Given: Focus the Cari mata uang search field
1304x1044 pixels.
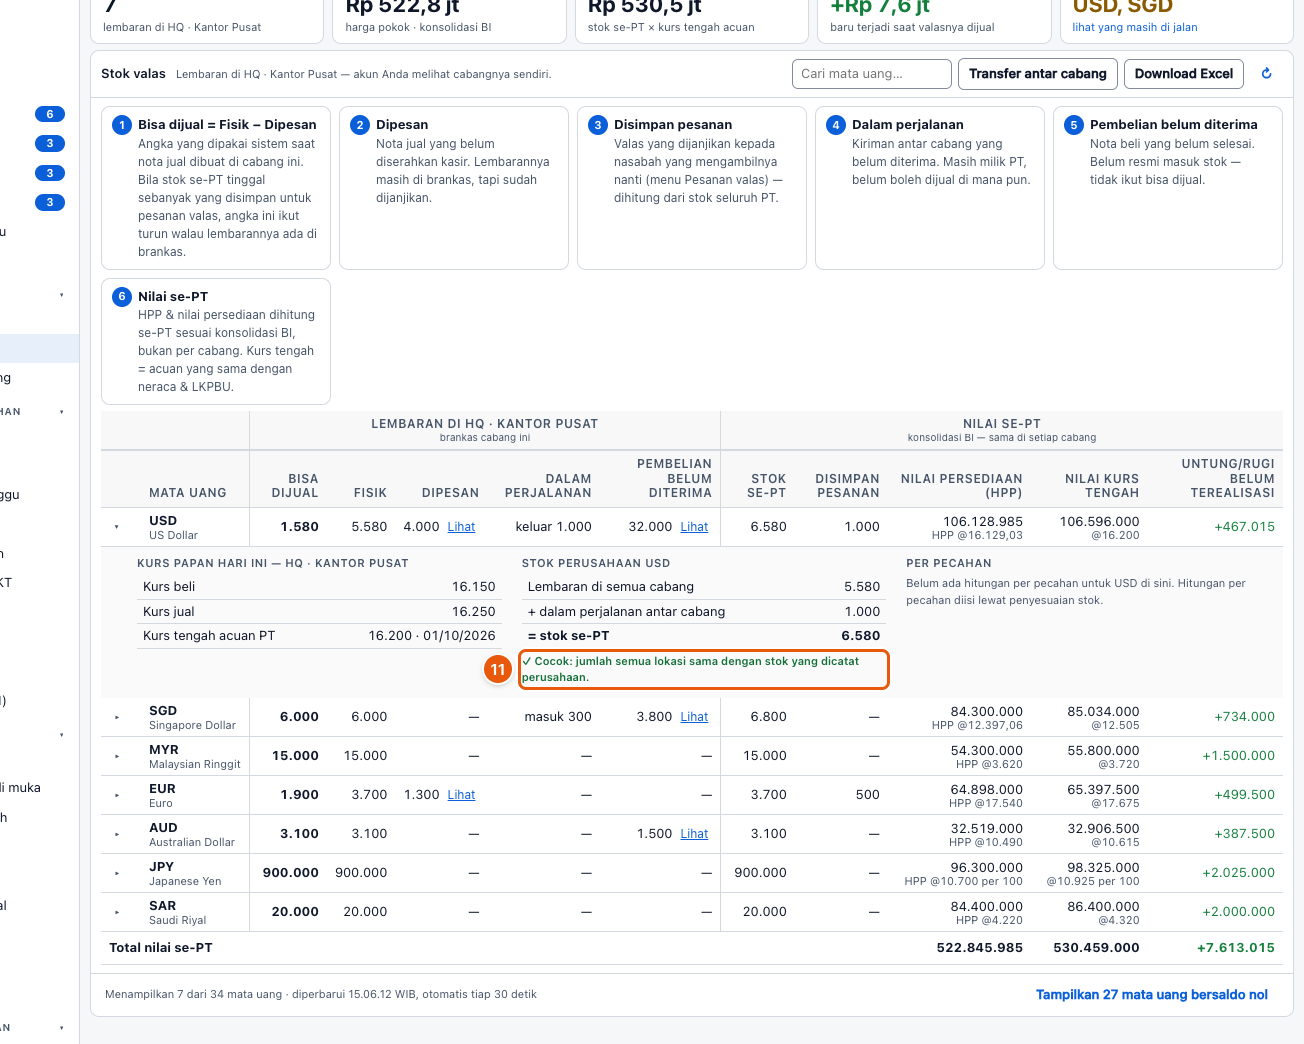Looking at the screenshot, I should 871,74.
